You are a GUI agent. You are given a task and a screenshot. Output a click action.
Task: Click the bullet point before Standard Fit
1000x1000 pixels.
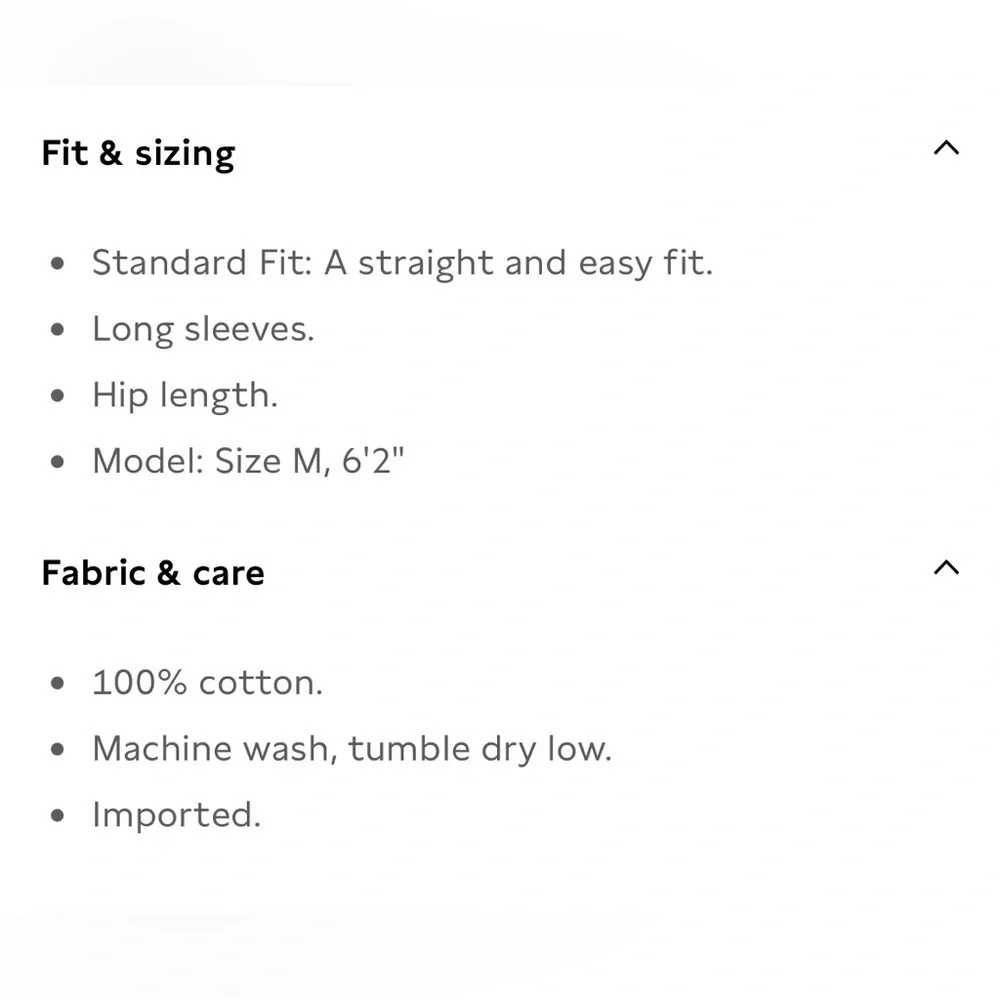click(57, 263)
